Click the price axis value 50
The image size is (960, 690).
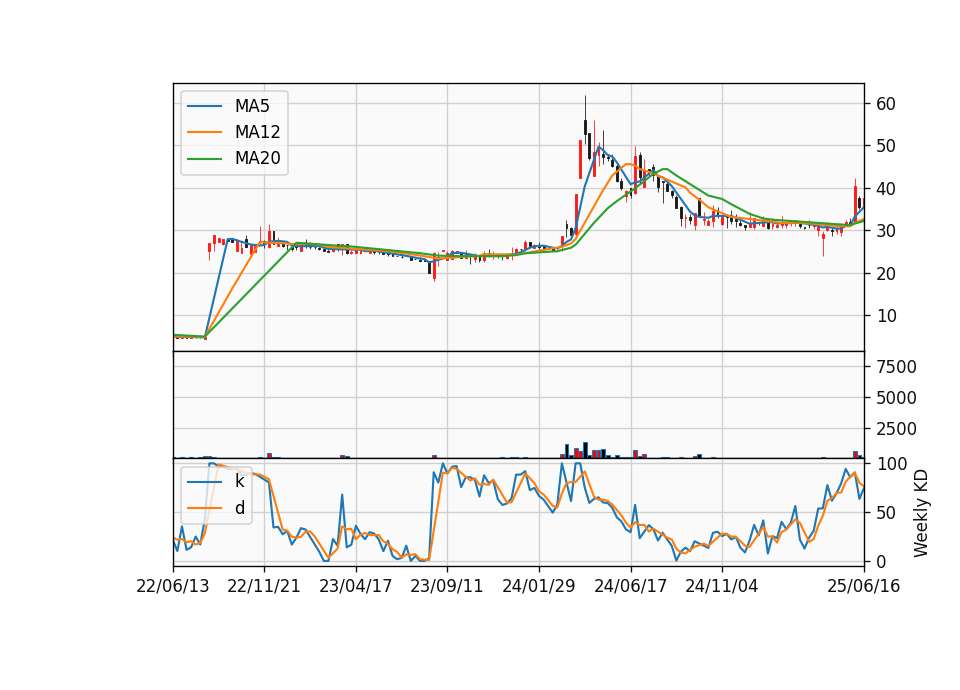click(886, 146)
